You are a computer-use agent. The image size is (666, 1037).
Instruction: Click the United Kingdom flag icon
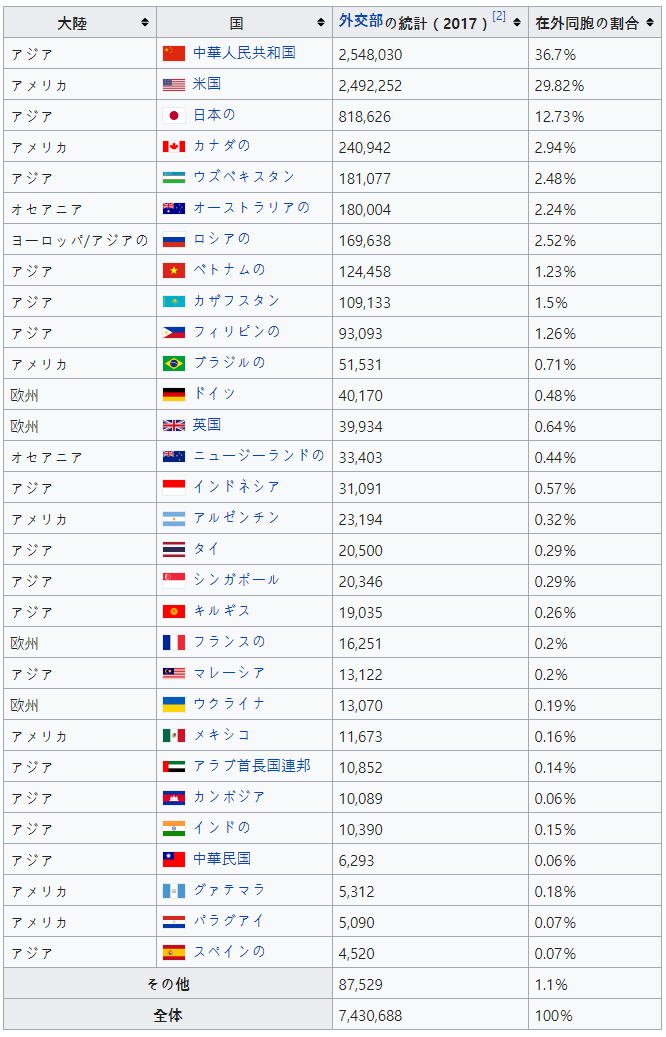[x=174, y=425]
